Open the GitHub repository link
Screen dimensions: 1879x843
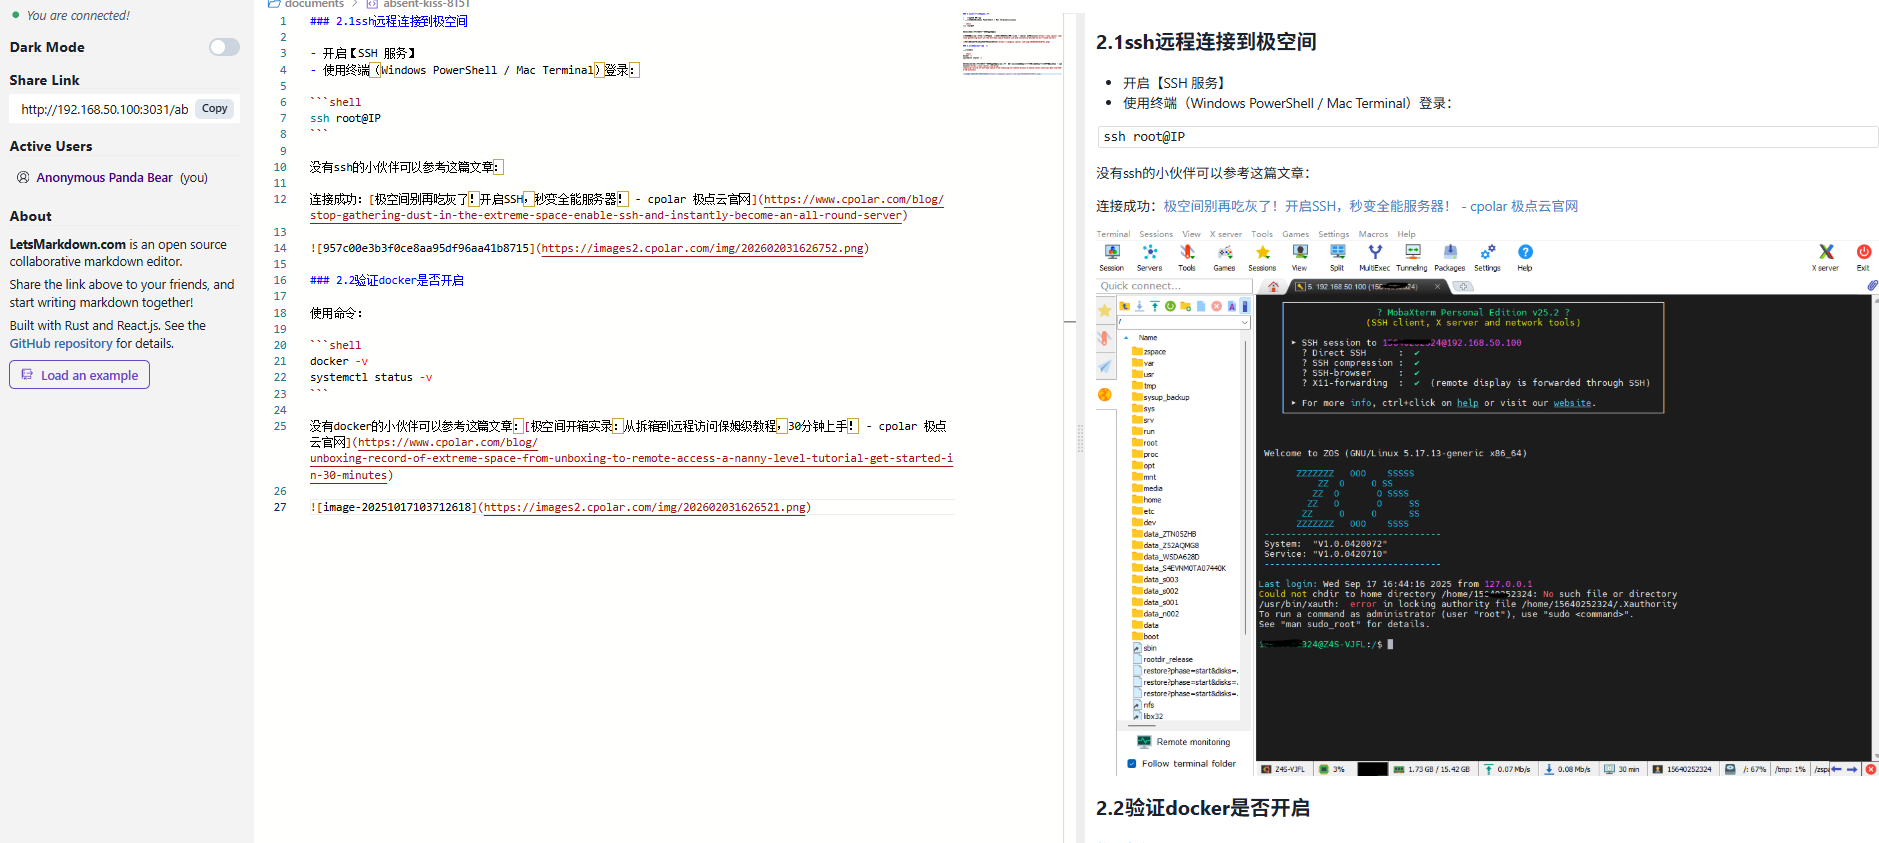(61, 344)
